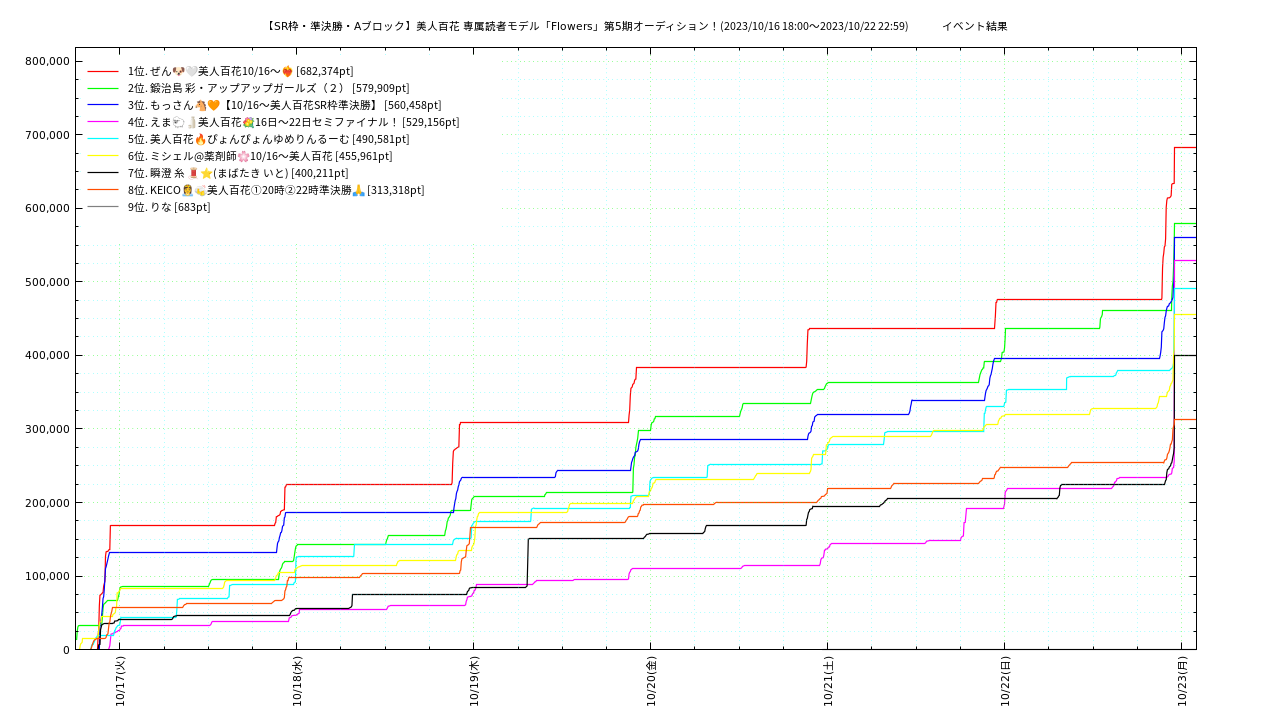Click the star emoji in 7位 legend entry
Image resolution: width=1280 pixels, height=720 pixels.
click(x=206, y=173)
